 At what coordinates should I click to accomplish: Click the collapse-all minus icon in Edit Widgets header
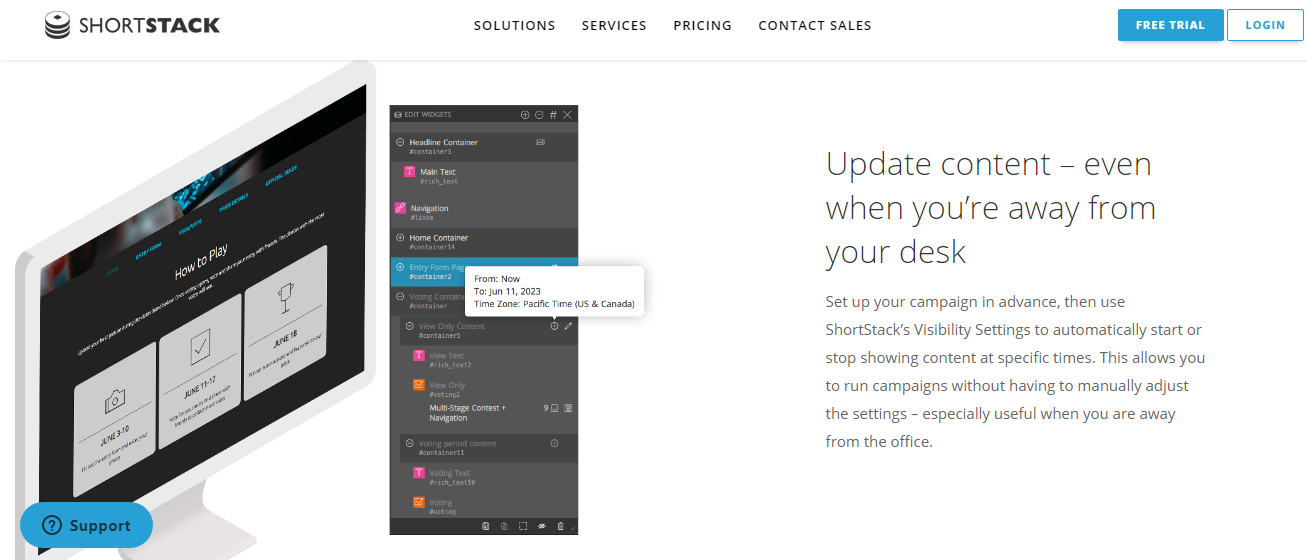(x=539, y=115)
